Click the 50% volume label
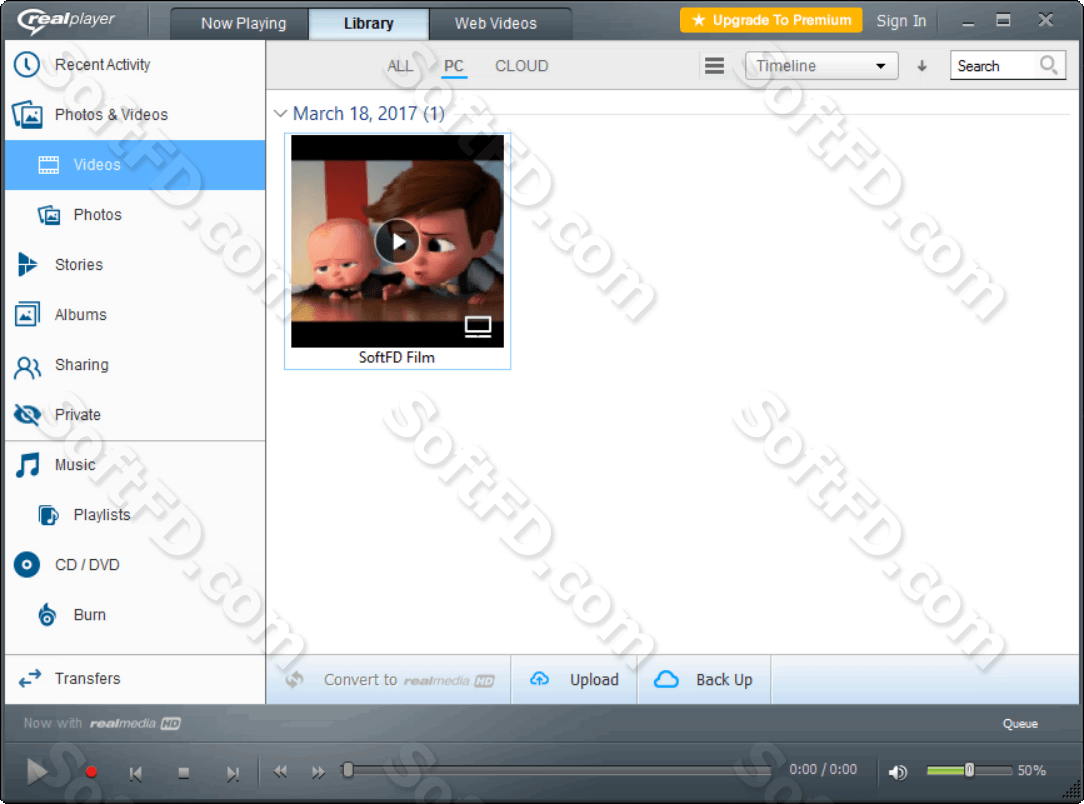 click(1031, 770)
